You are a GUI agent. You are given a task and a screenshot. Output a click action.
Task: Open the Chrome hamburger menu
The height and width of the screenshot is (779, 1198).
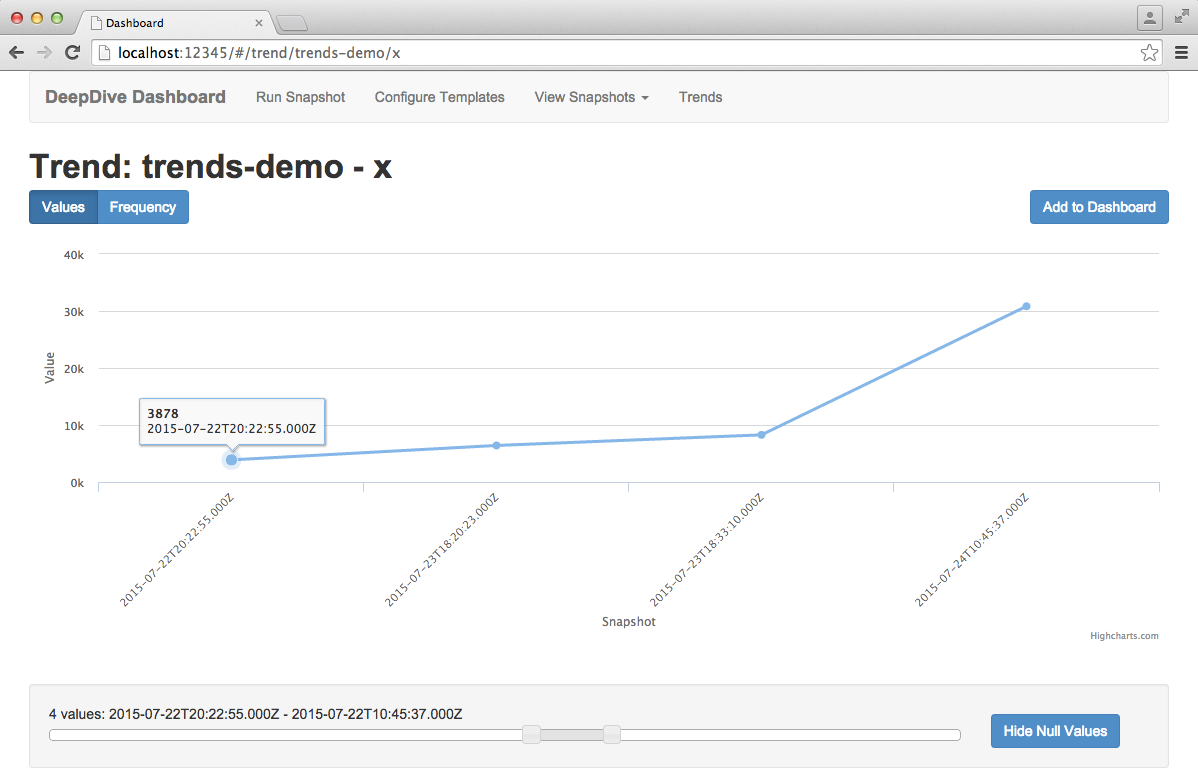[1180, 53]
